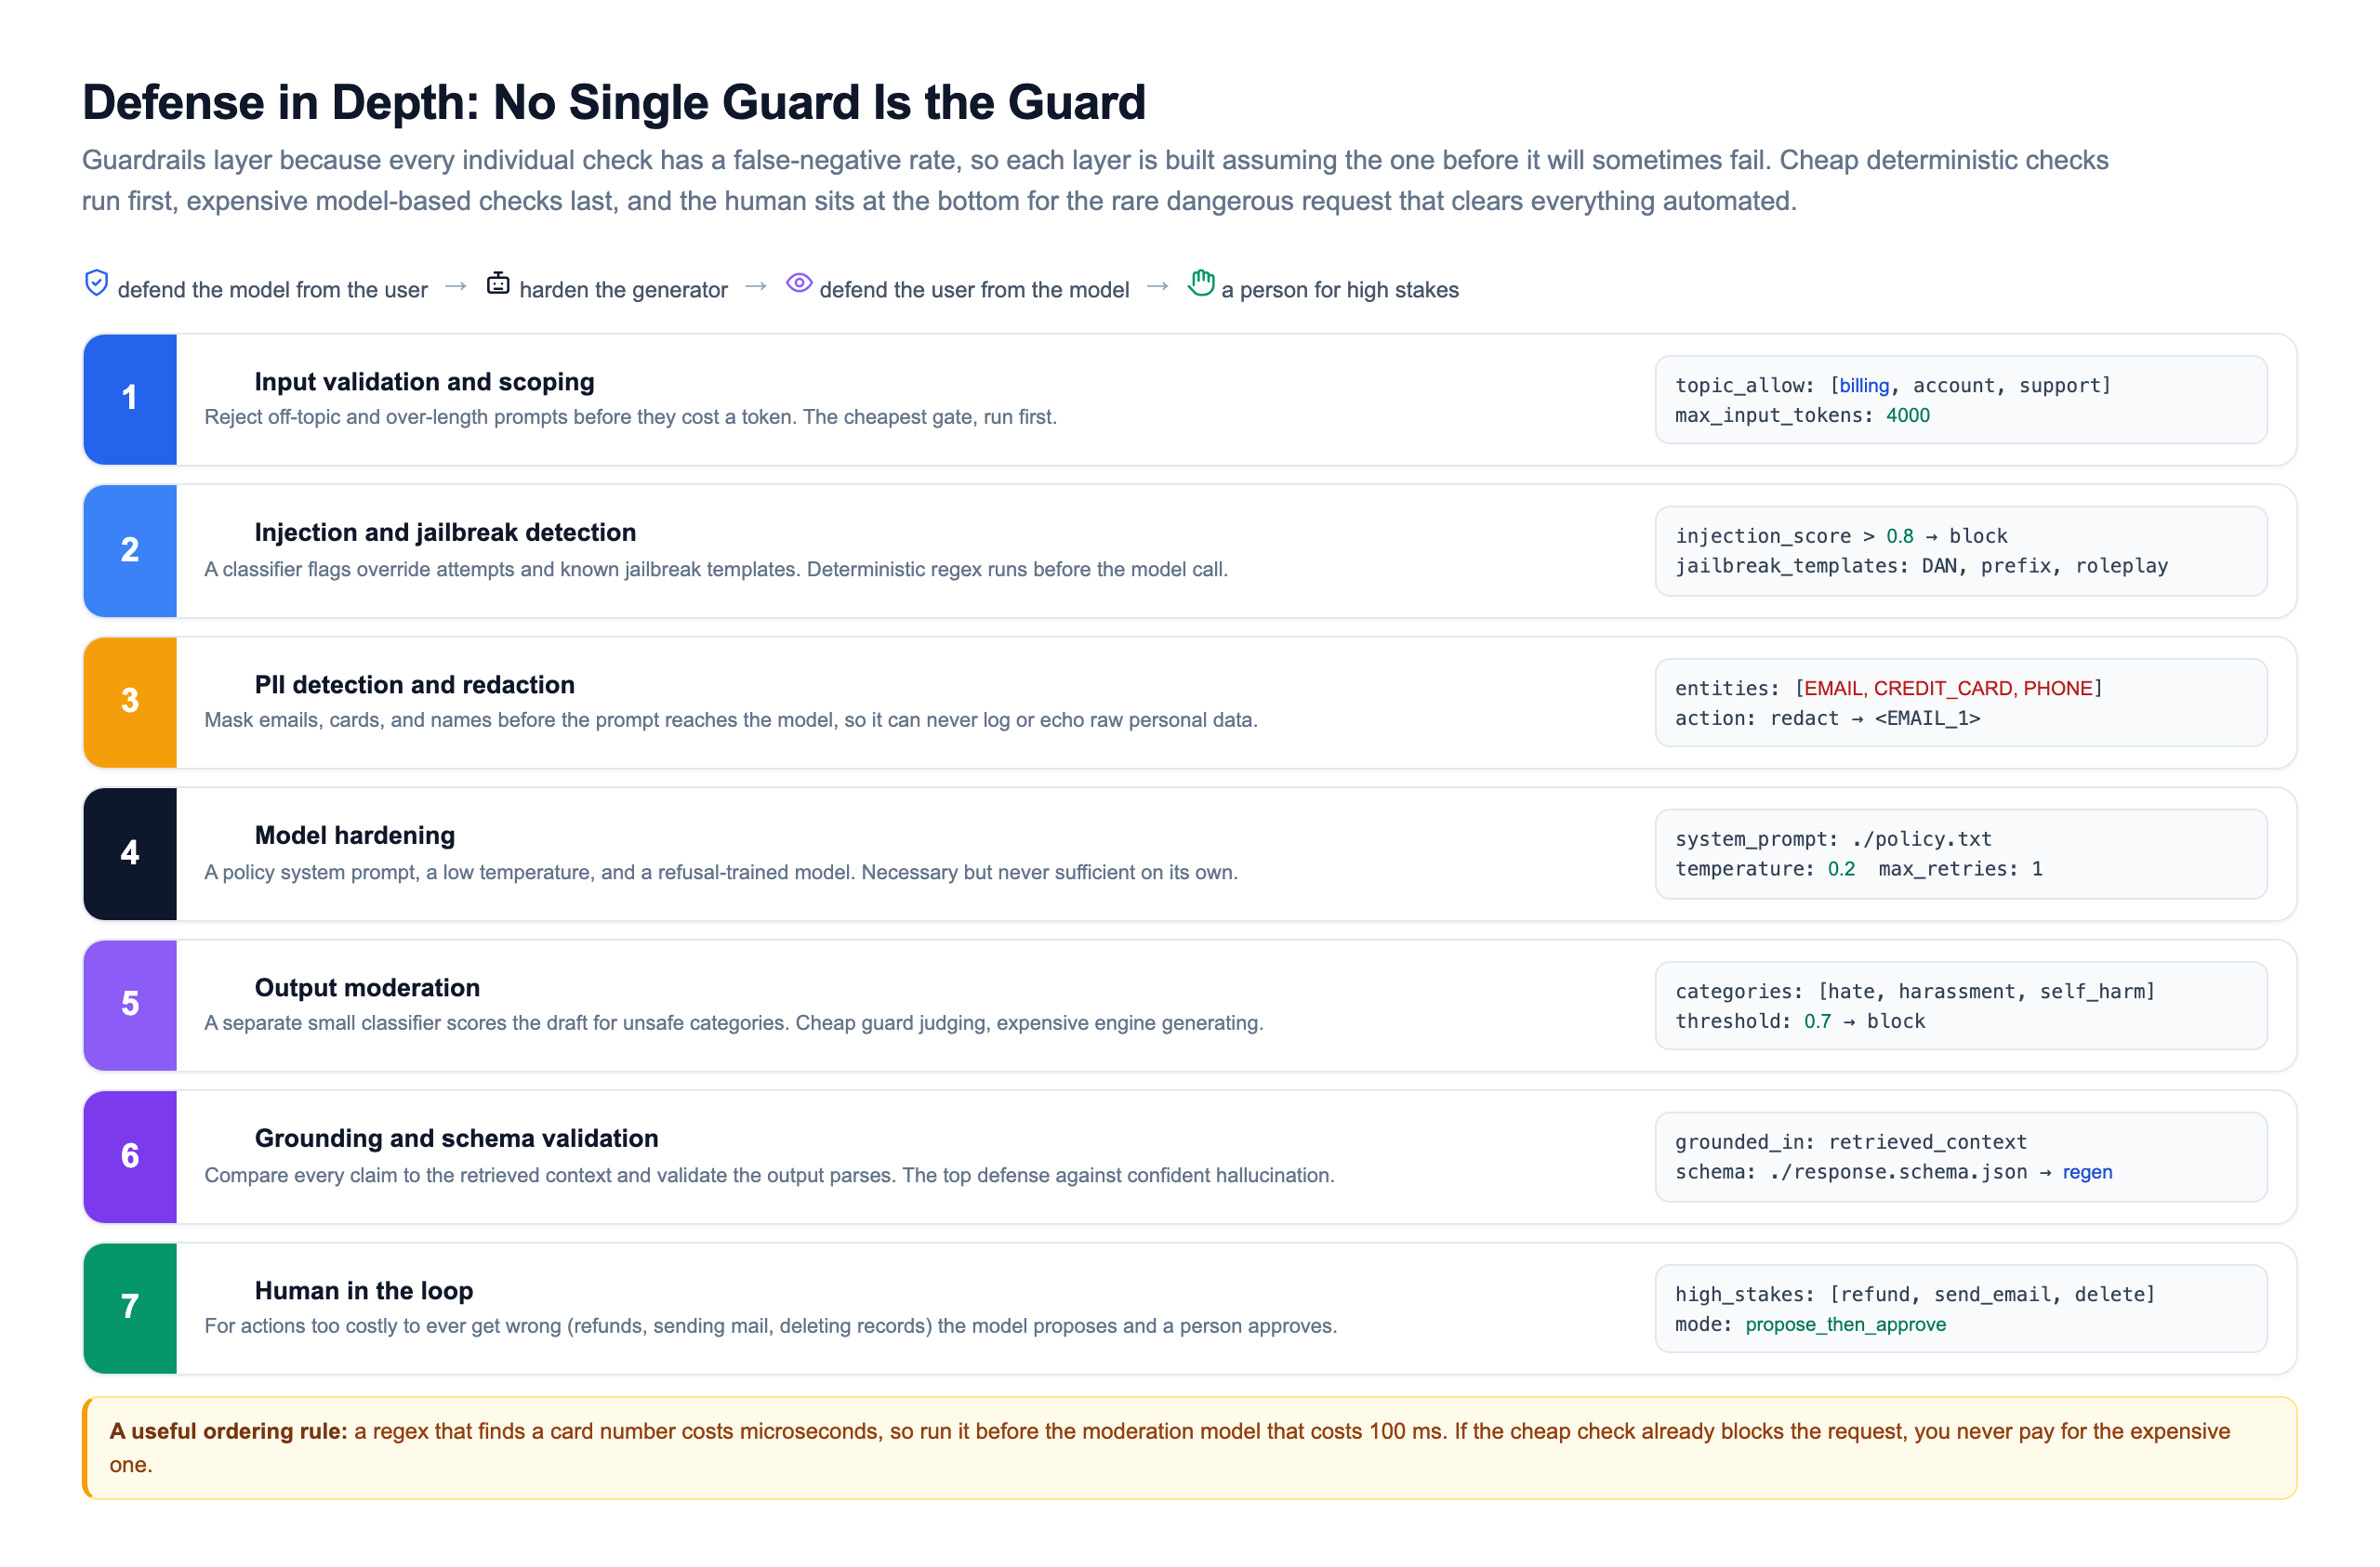Click 'a person for high stakes' label
The image size is (2380, 1567).
click(x=1340, y=290)
